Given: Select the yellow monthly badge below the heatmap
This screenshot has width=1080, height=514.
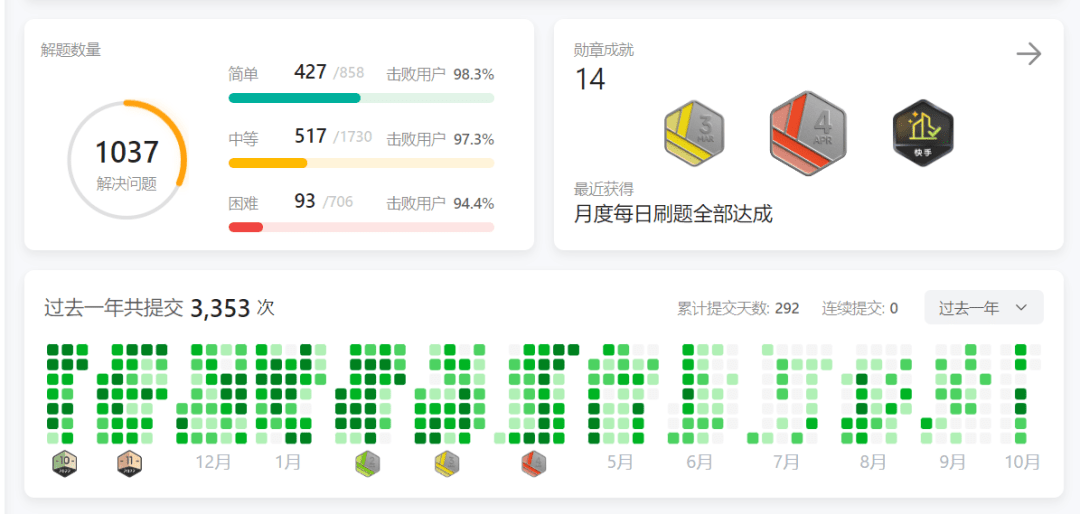Looking at the screenshot, I should pyautogui.click(x=447, y=462).
